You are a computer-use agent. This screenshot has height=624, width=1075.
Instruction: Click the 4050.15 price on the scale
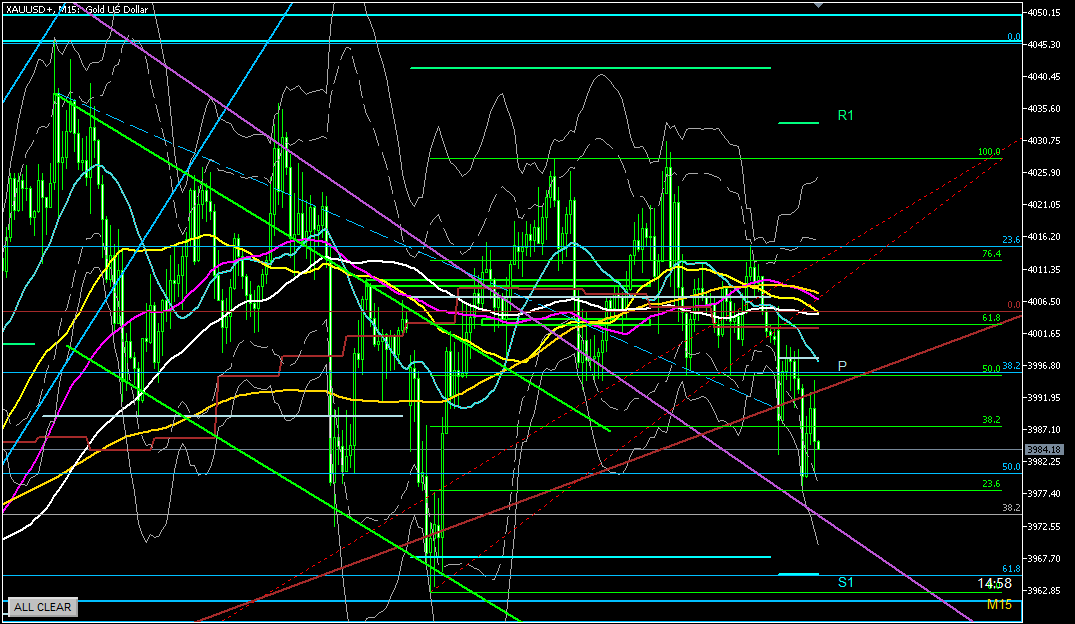point(1045,13)
